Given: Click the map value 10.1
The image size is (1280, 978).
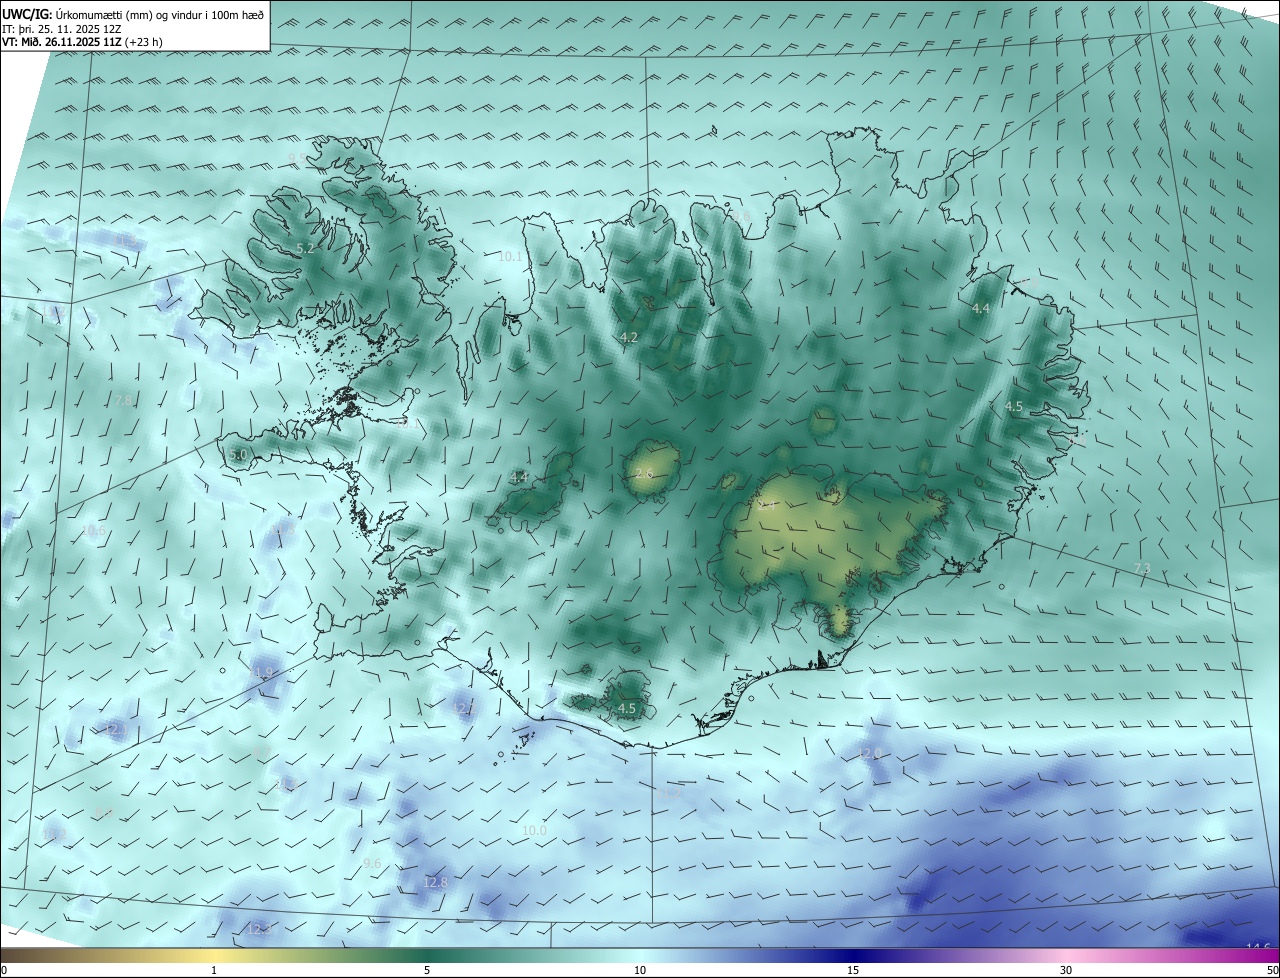Looking at the screenshot, I should [x=510, y=257].
